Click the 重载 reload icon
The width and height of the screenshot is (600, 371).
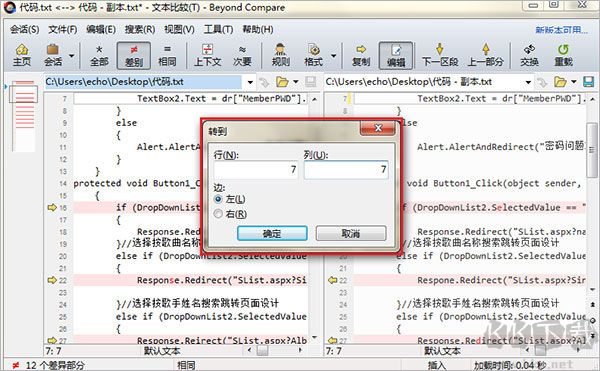(x=563, y=55)
